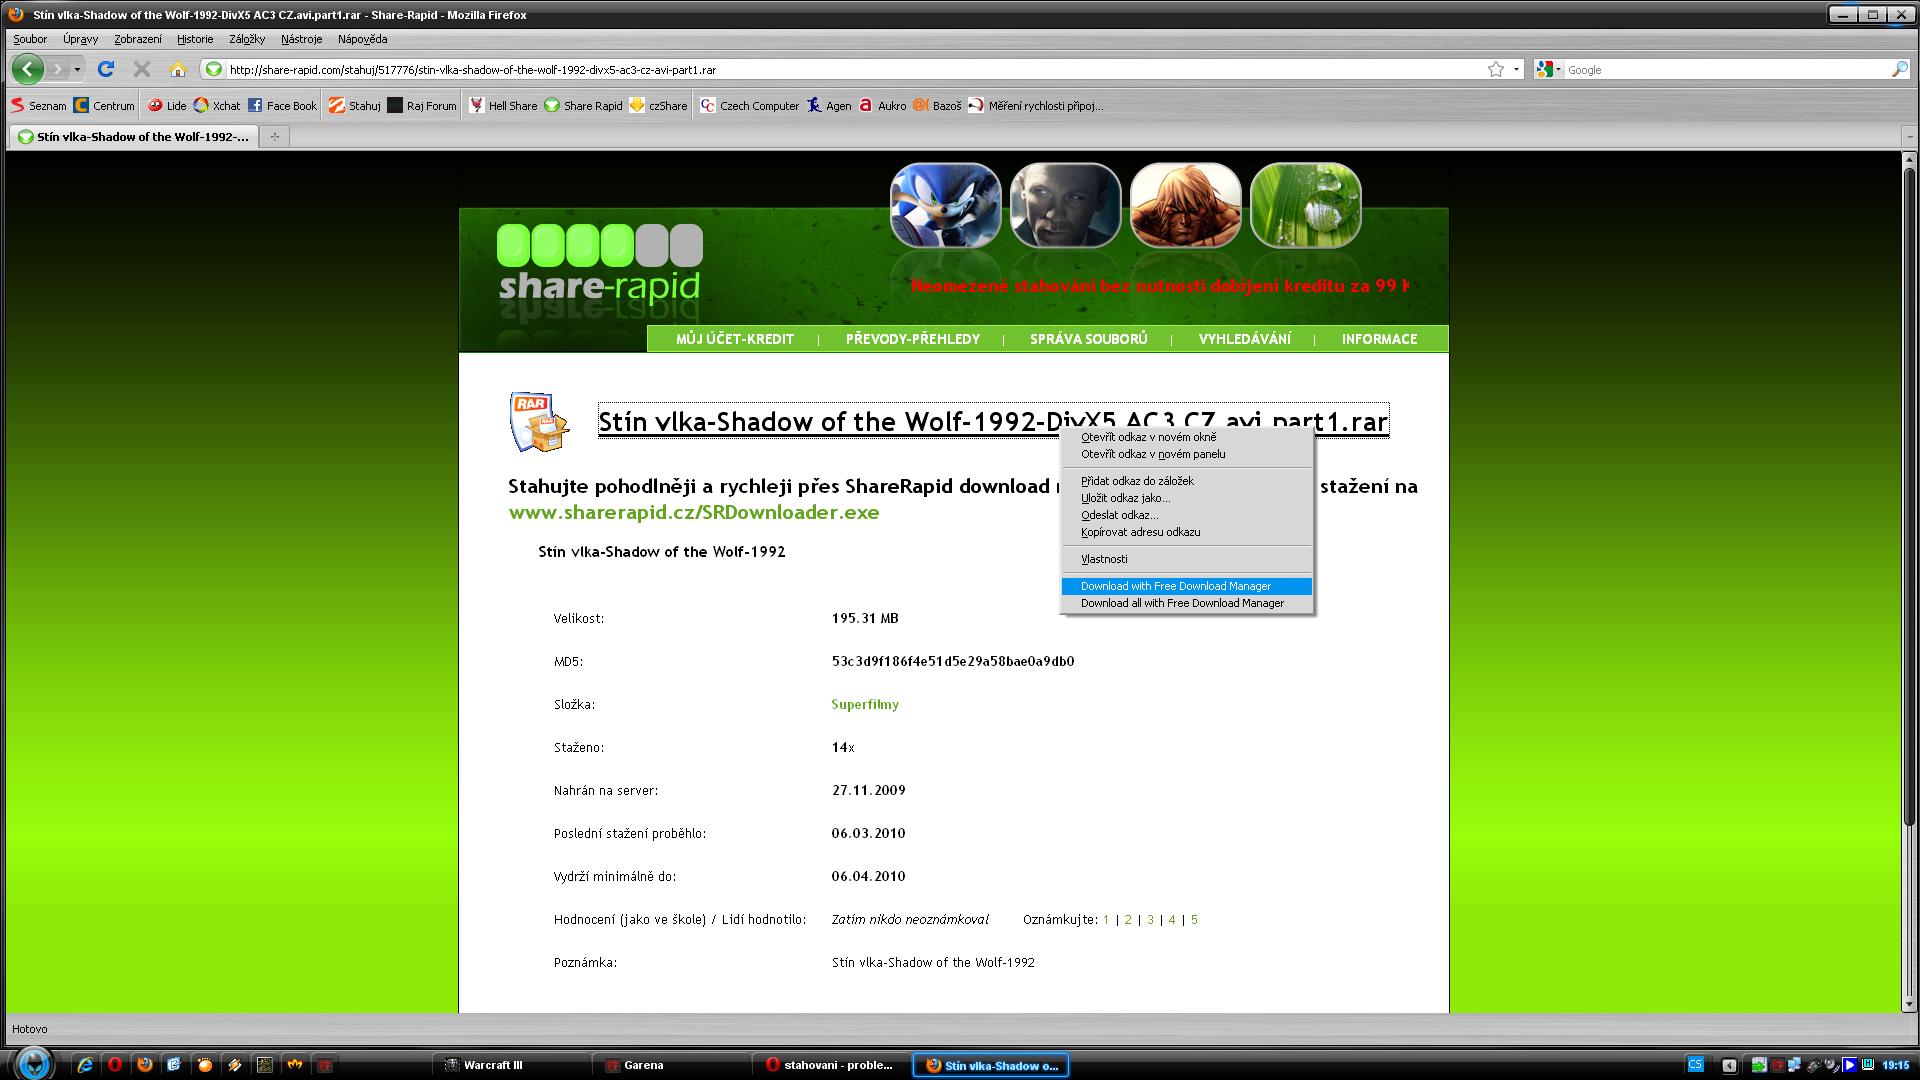Choose Download with Free Download Manager
The image size is (1920, 1080).
tap(1175, 586)
